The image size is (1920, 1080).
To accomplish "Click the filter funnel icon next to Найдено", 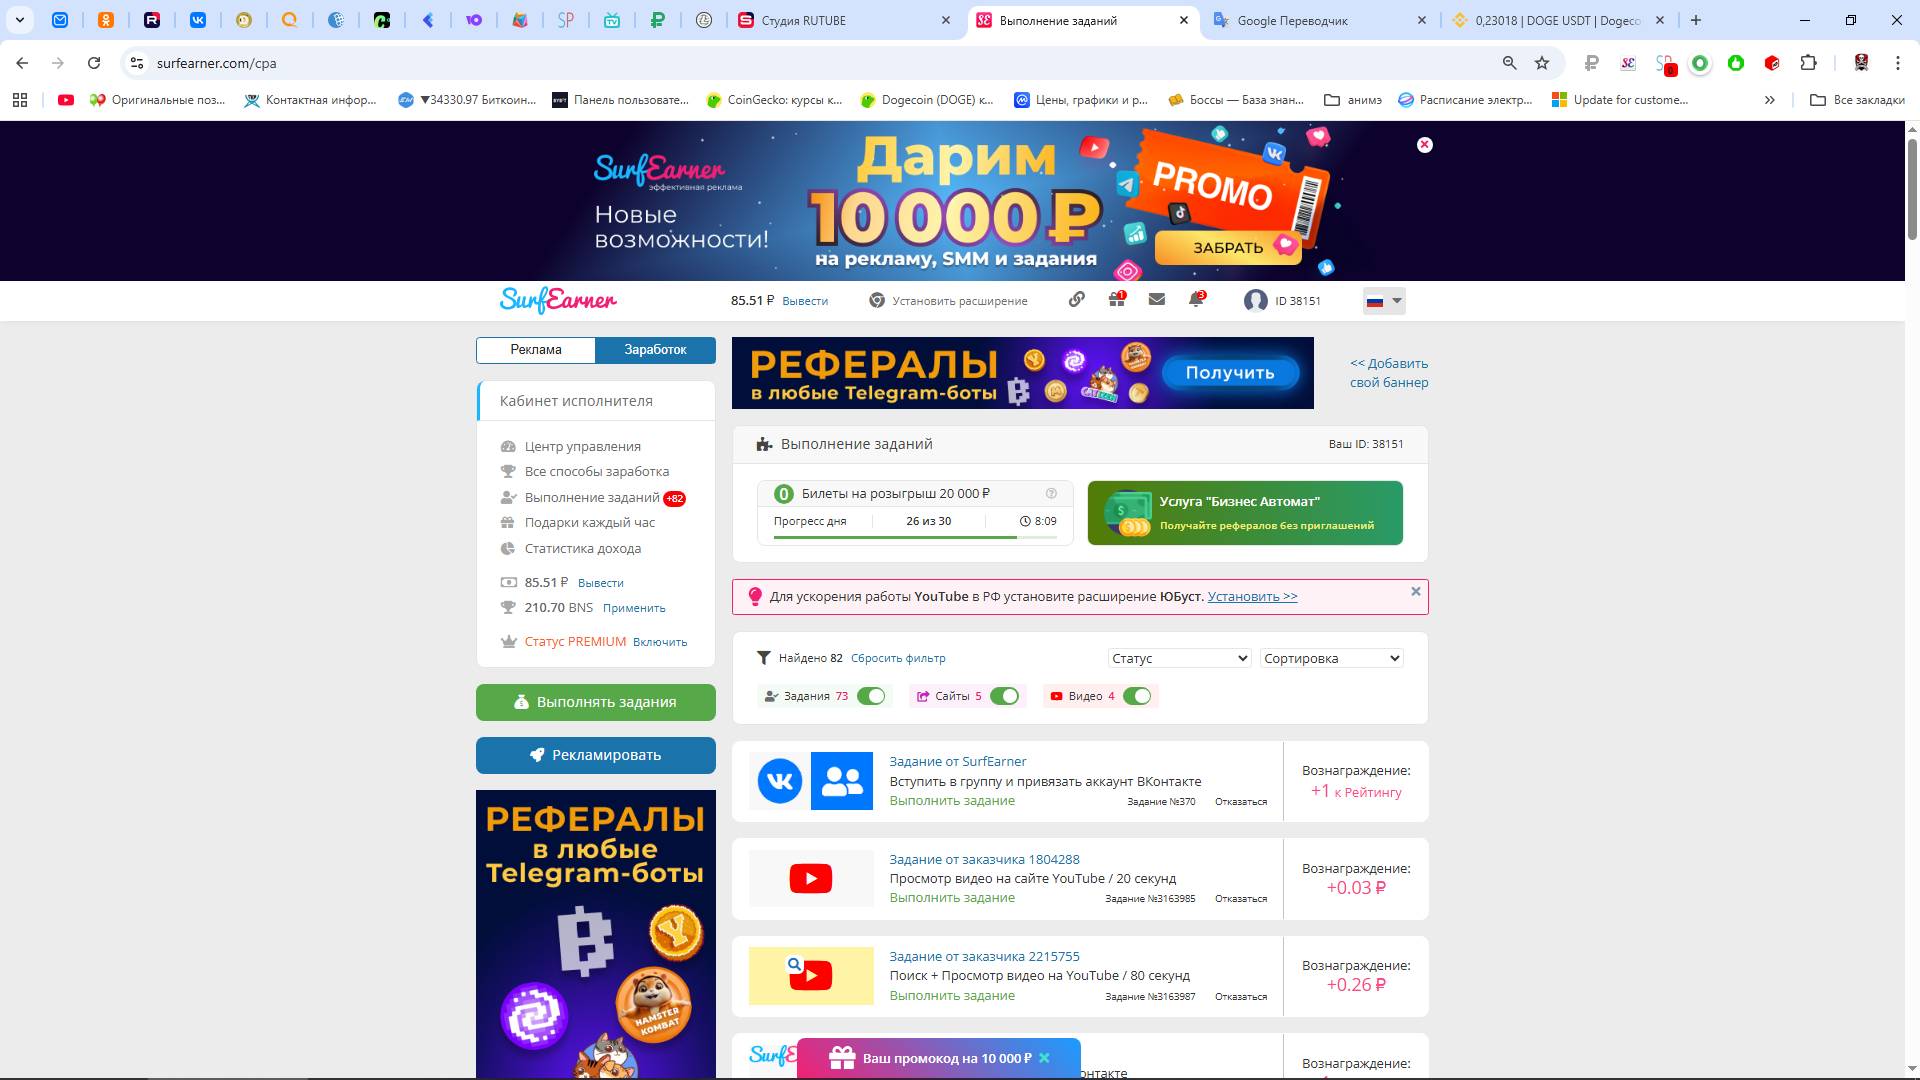I will (764, 658).
